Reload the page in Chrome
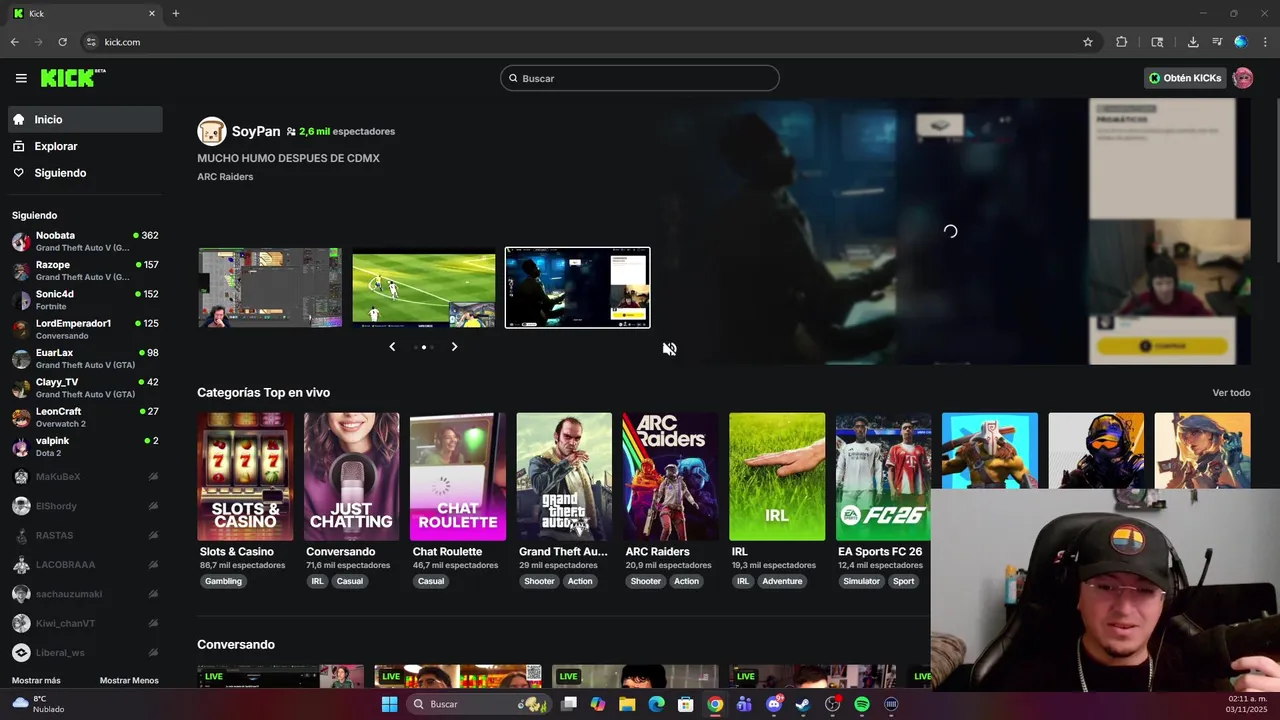The image size is (1280, 720). pyautogui.click(x=62, y=42)
